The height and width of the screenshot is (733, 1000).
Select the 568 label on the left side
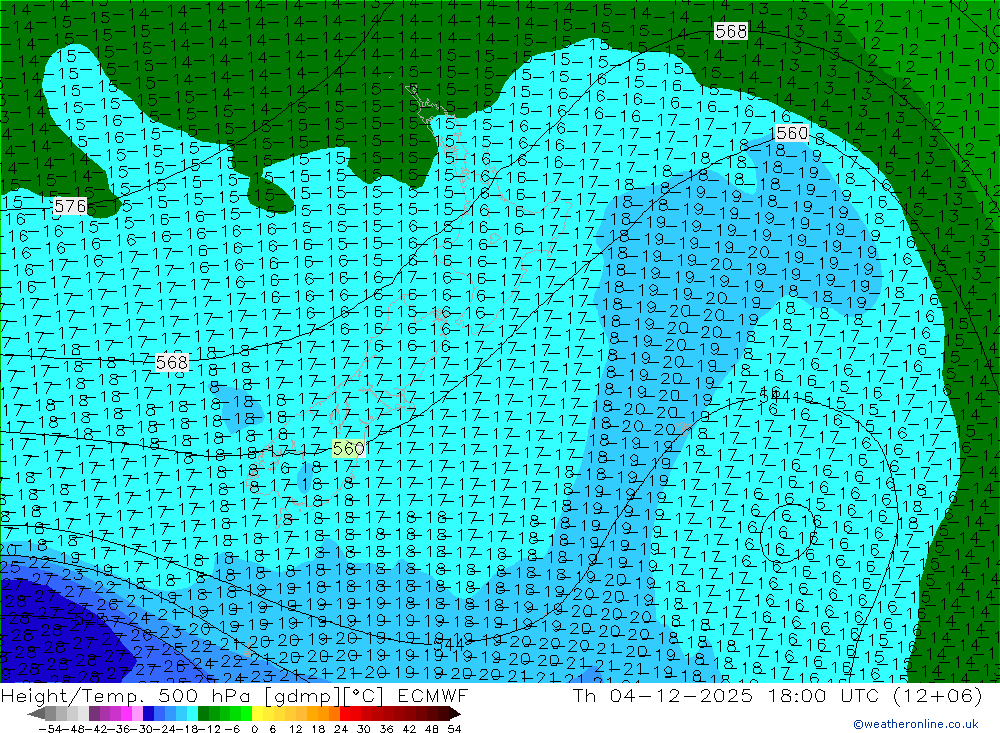pyautogui.click(x=172, y=362)
